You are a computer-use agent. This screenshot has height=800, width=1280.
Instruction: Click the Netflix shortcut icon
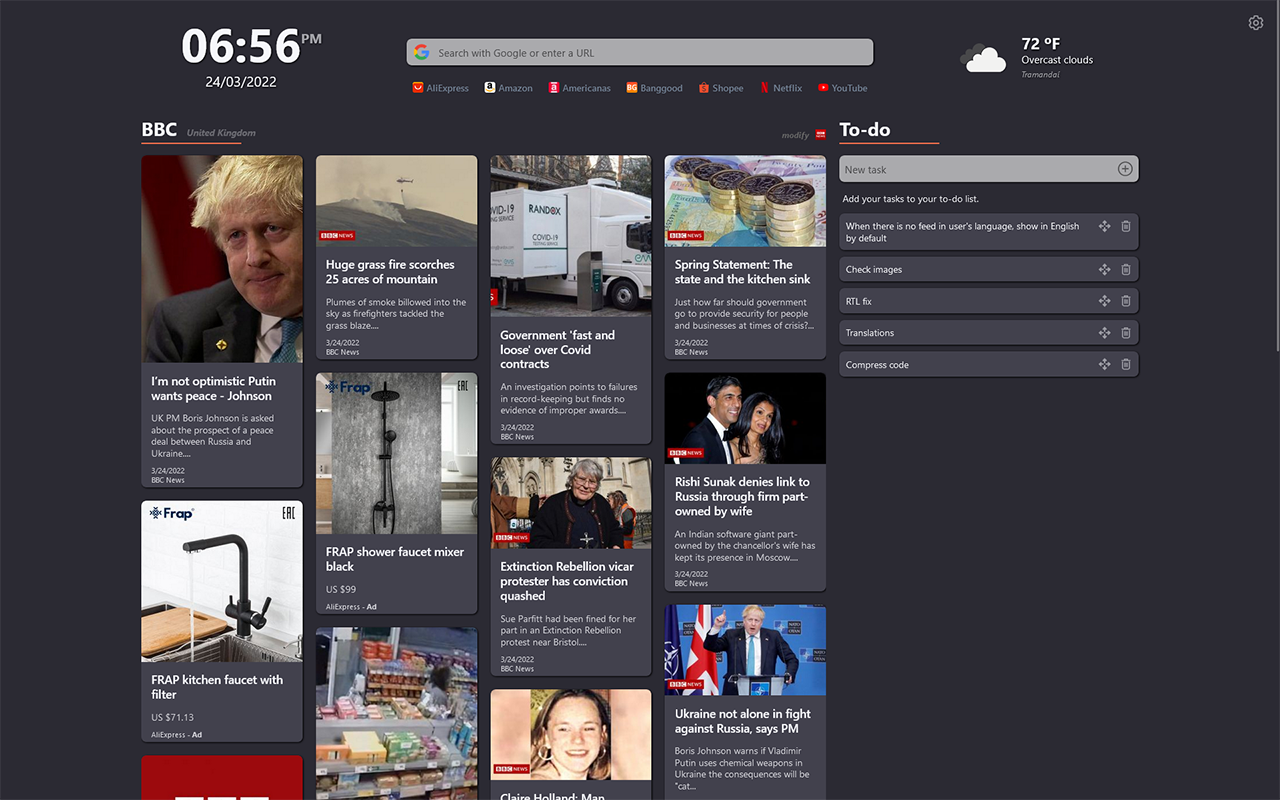pyautogui.click(x=765, y=88)
